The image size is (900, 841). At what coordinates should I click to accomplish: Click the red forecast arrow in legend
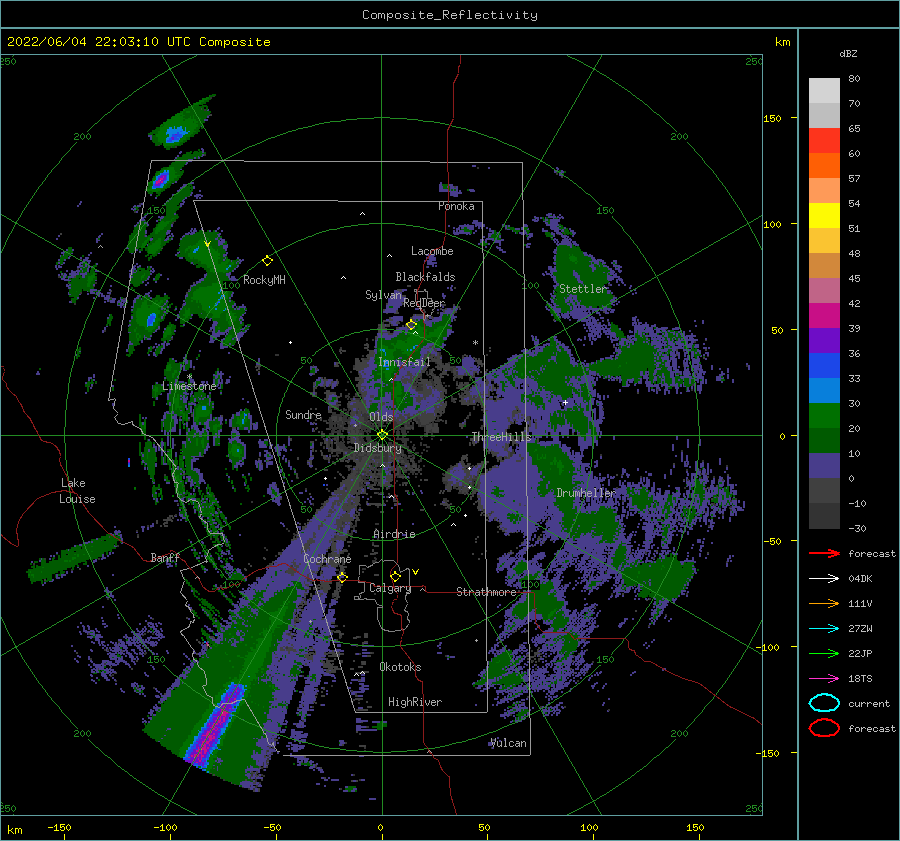824,553
